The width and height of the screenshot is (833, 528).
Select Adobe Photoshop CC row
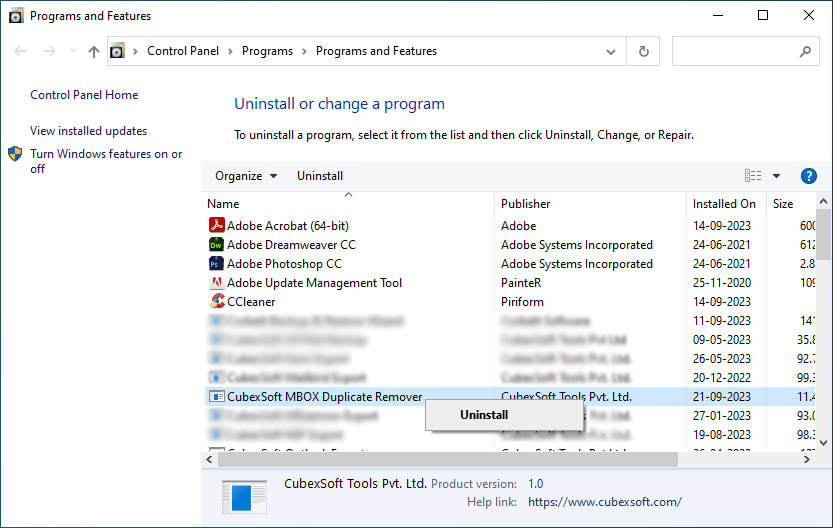[510, 263]
